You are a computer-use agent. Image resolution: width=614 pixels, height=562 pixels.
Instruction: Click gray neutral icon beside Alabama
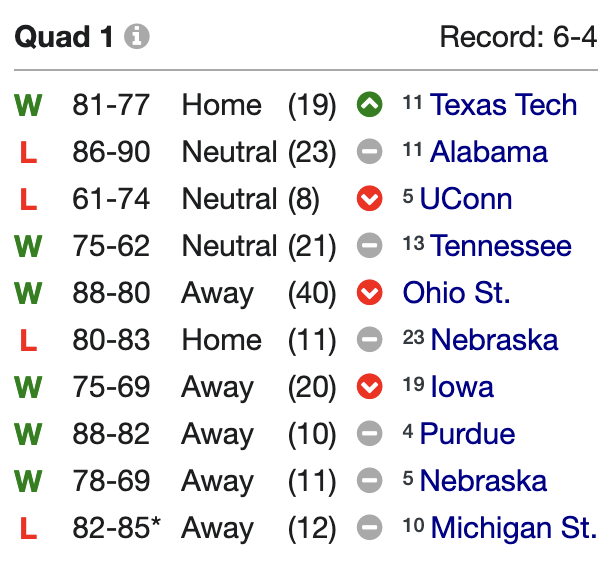pyautogui.click(x=369, y=152)
